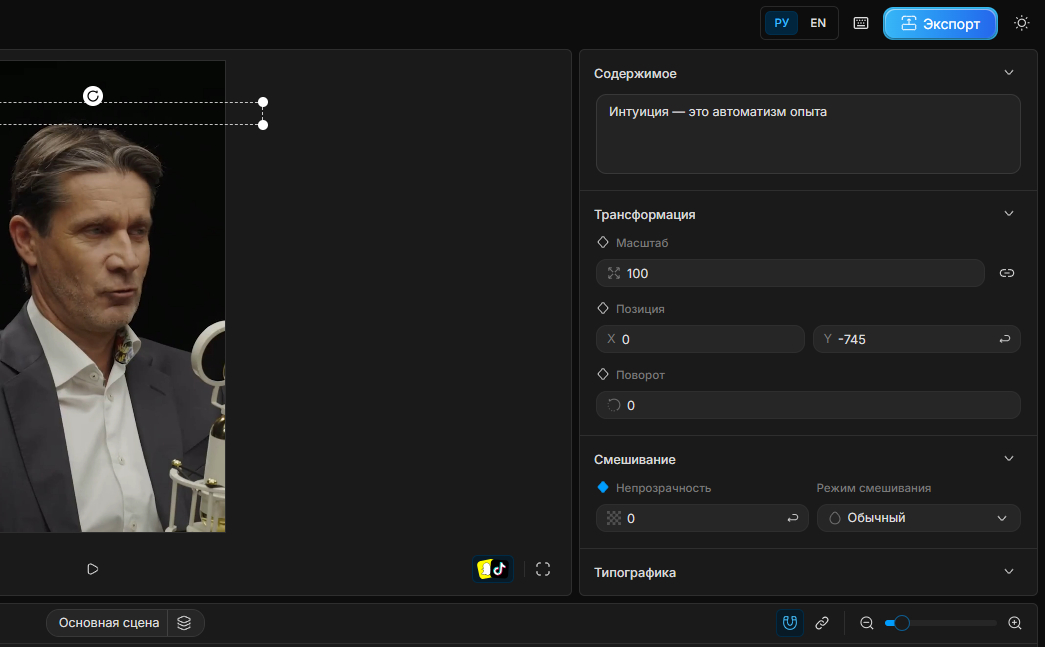Click the Экспорт button
This screenshot has height=647, width=1045.
[940, 24]
